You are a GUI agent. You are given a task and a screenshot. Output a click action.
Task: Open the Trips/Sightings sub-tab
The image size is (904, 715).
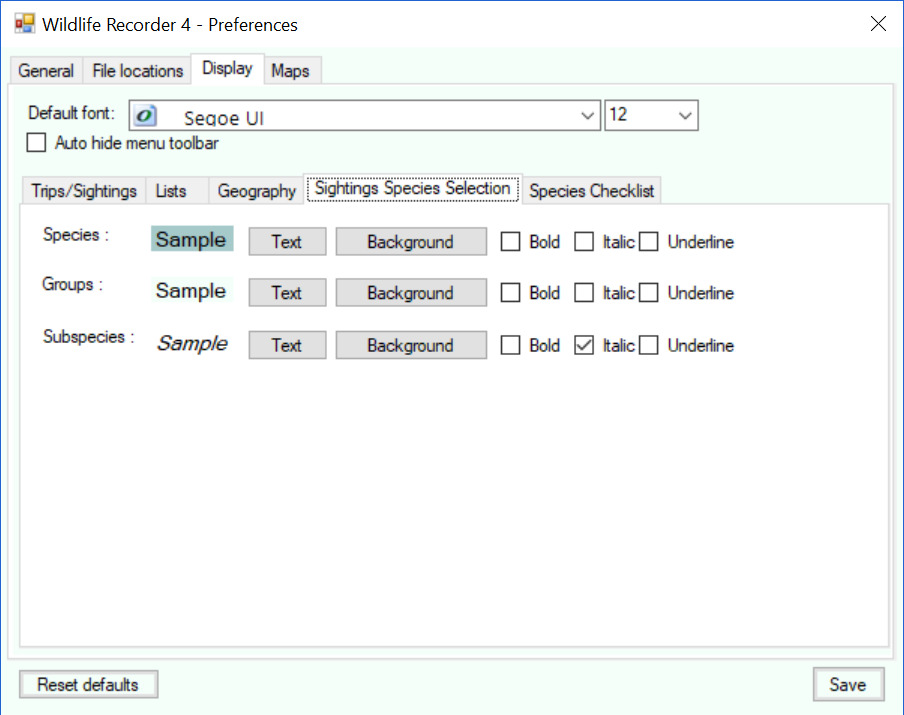84,191
